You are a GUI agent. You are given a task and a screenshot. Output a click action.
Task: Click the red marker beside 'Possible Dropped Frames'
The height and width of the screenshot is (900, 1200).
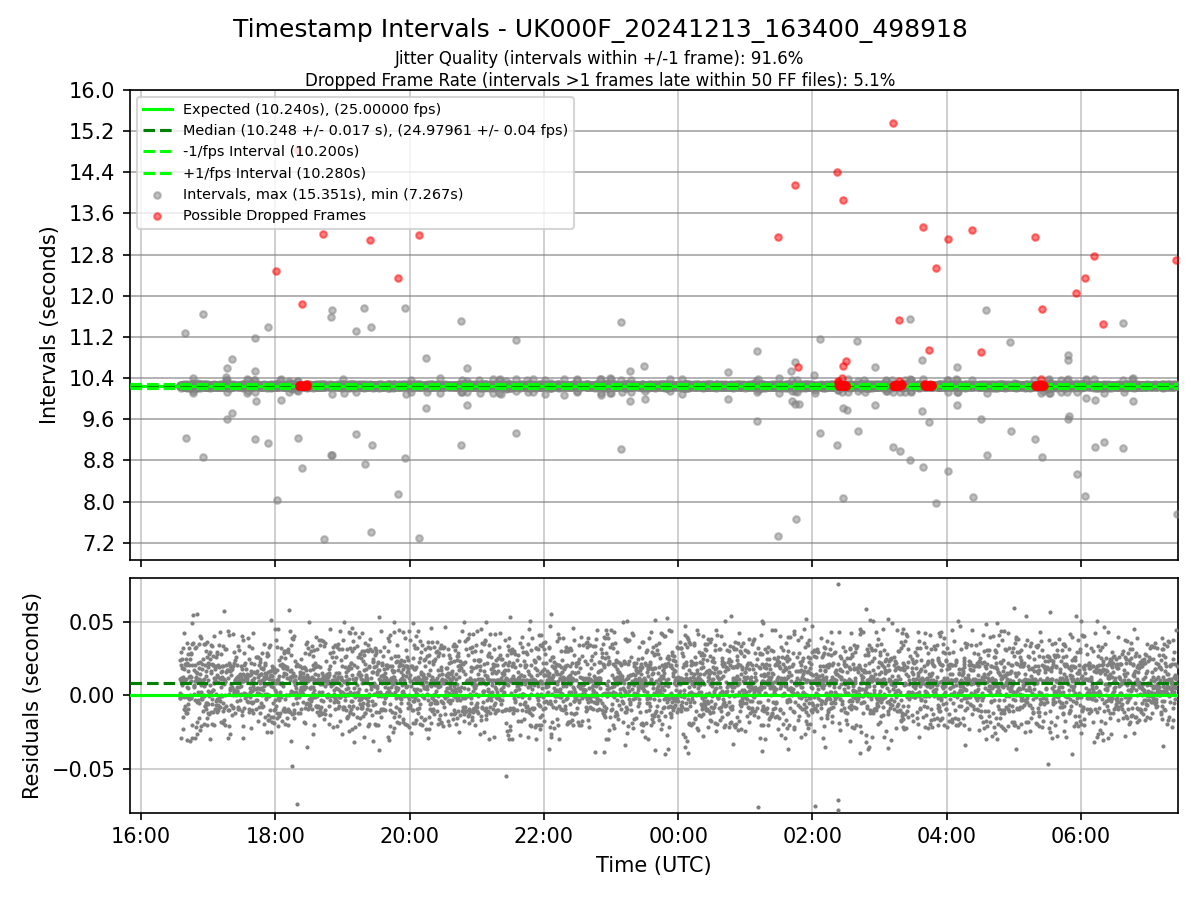click(160, 215)
